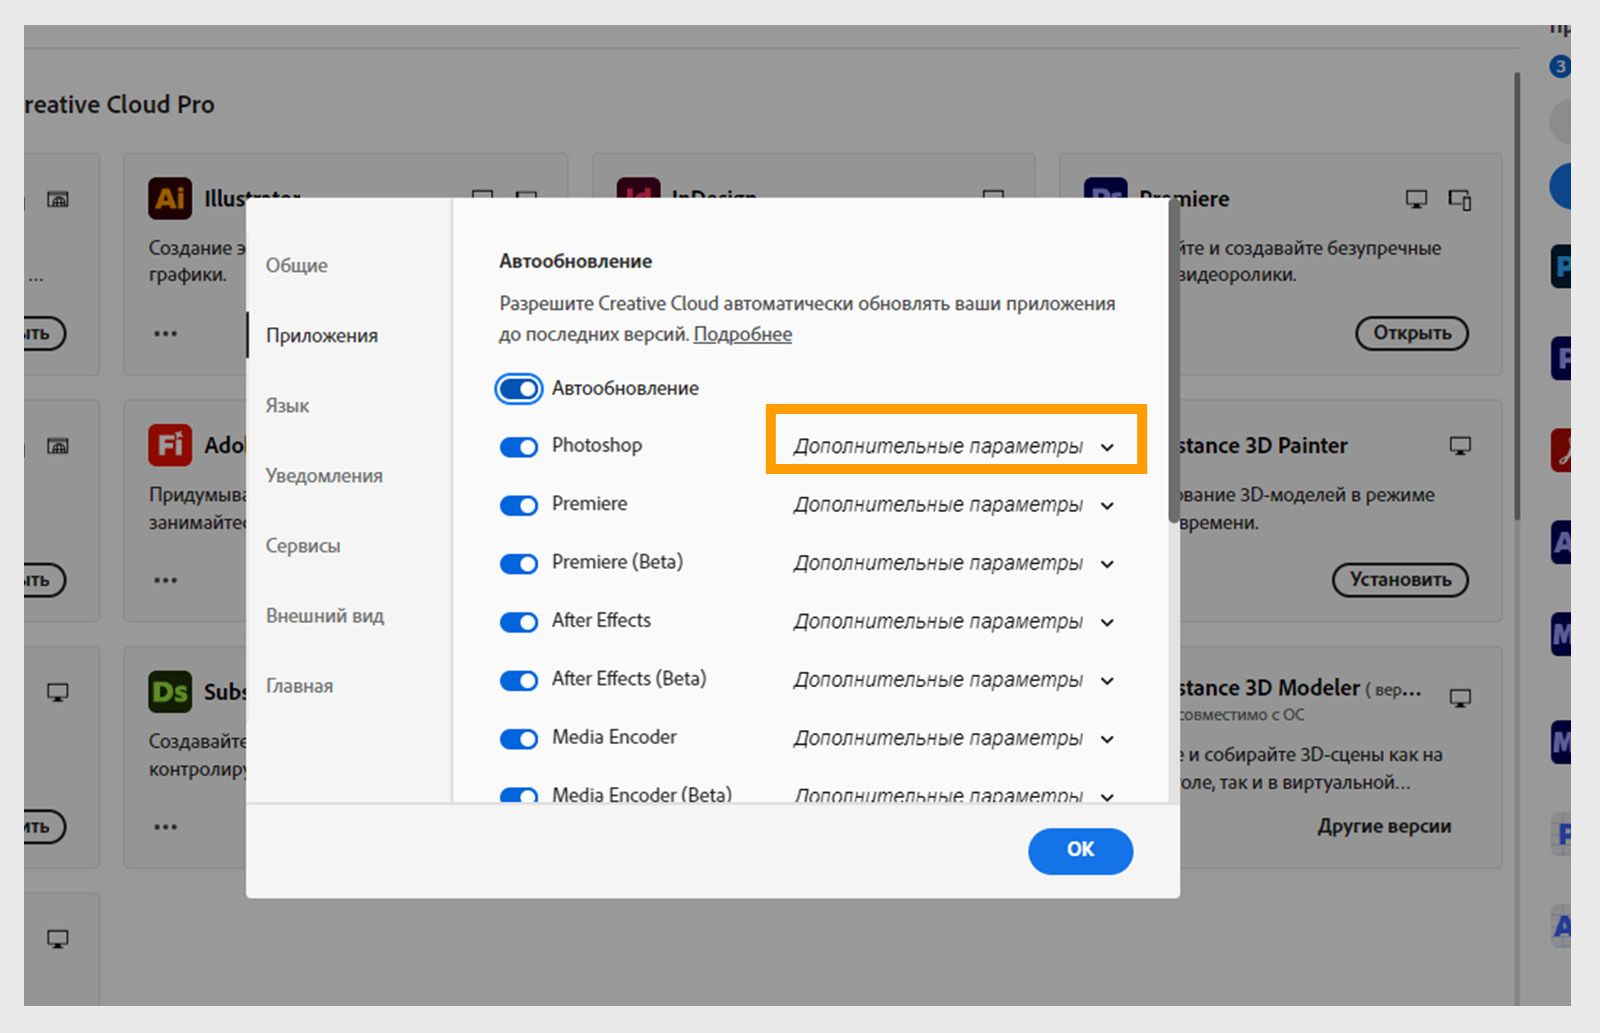Viewport: 1600px width, 1033px height.
Task: Select the Главная settings tab
Action: point(299,685)
